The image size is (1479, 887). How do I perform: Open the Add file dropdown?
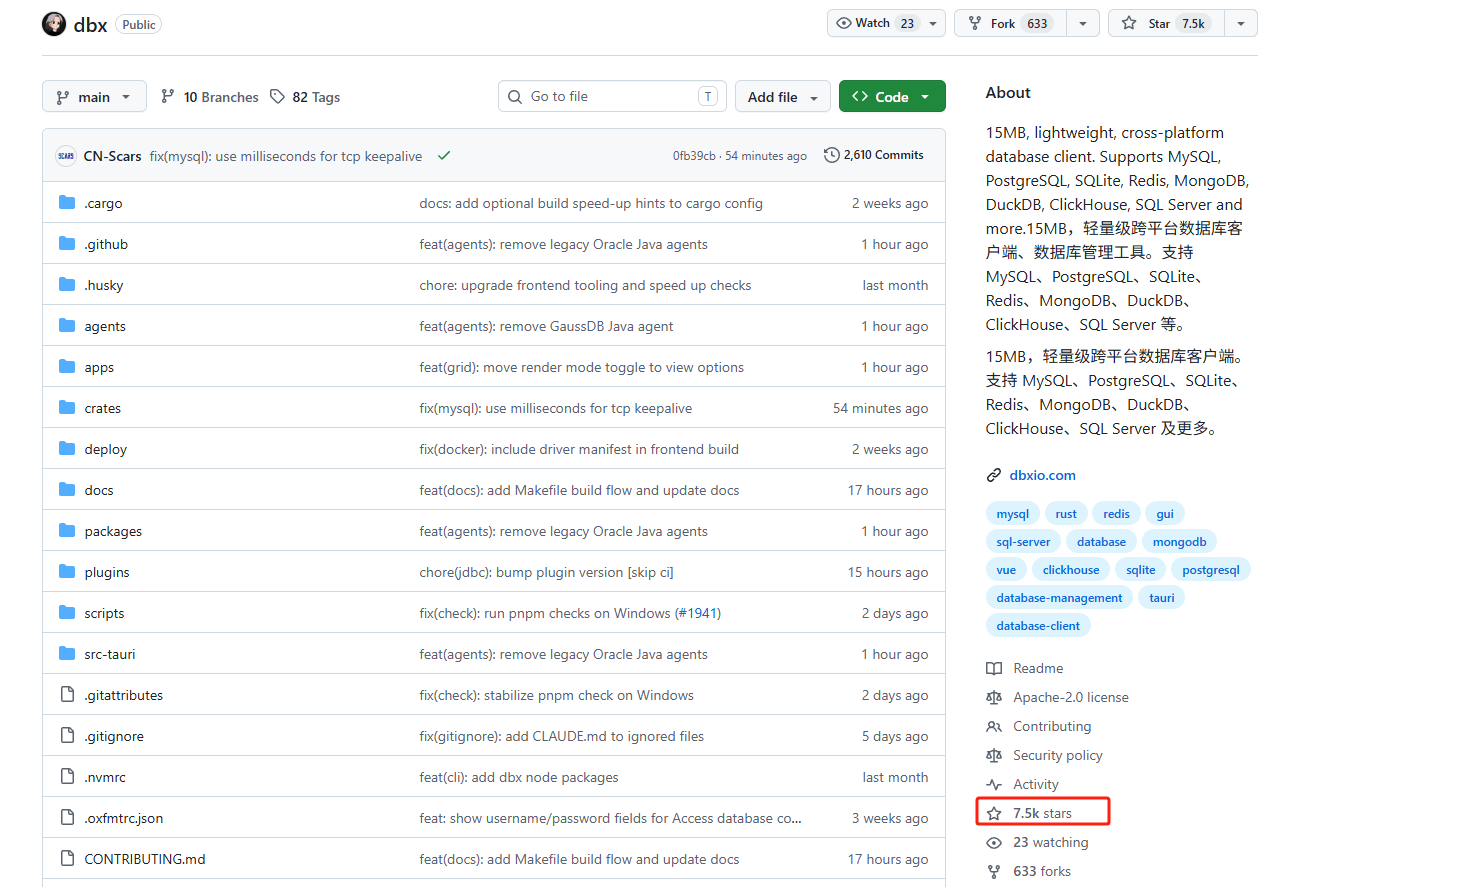click(783, 96)
